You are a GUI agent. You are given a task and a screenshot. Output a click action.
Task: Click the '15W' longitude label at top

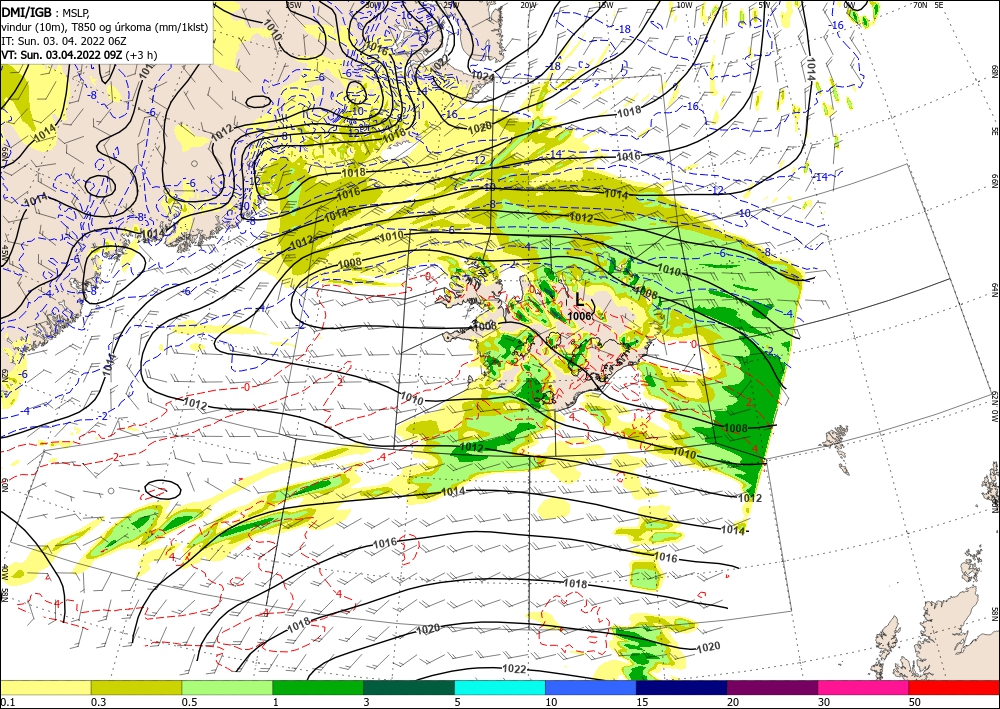pyautogui.click(x=606, y=4)
